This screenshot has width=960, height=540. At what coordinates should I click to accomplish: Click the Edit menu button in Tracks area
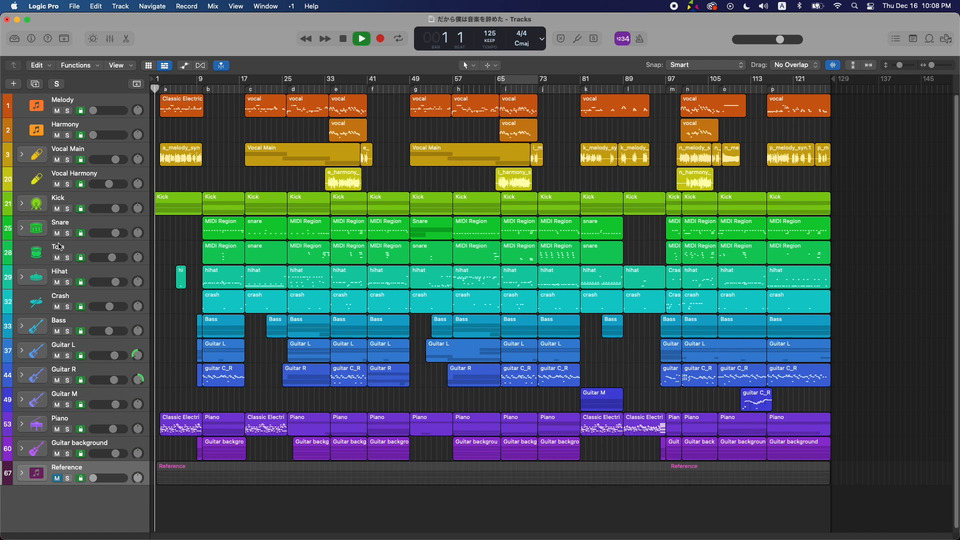[x=39, y=65]
